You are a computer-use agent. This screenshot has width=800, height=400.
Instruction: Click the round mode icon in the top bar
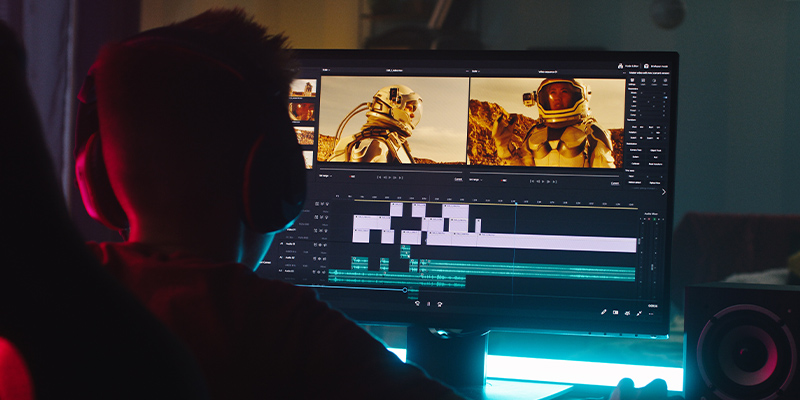click(646, 66)
